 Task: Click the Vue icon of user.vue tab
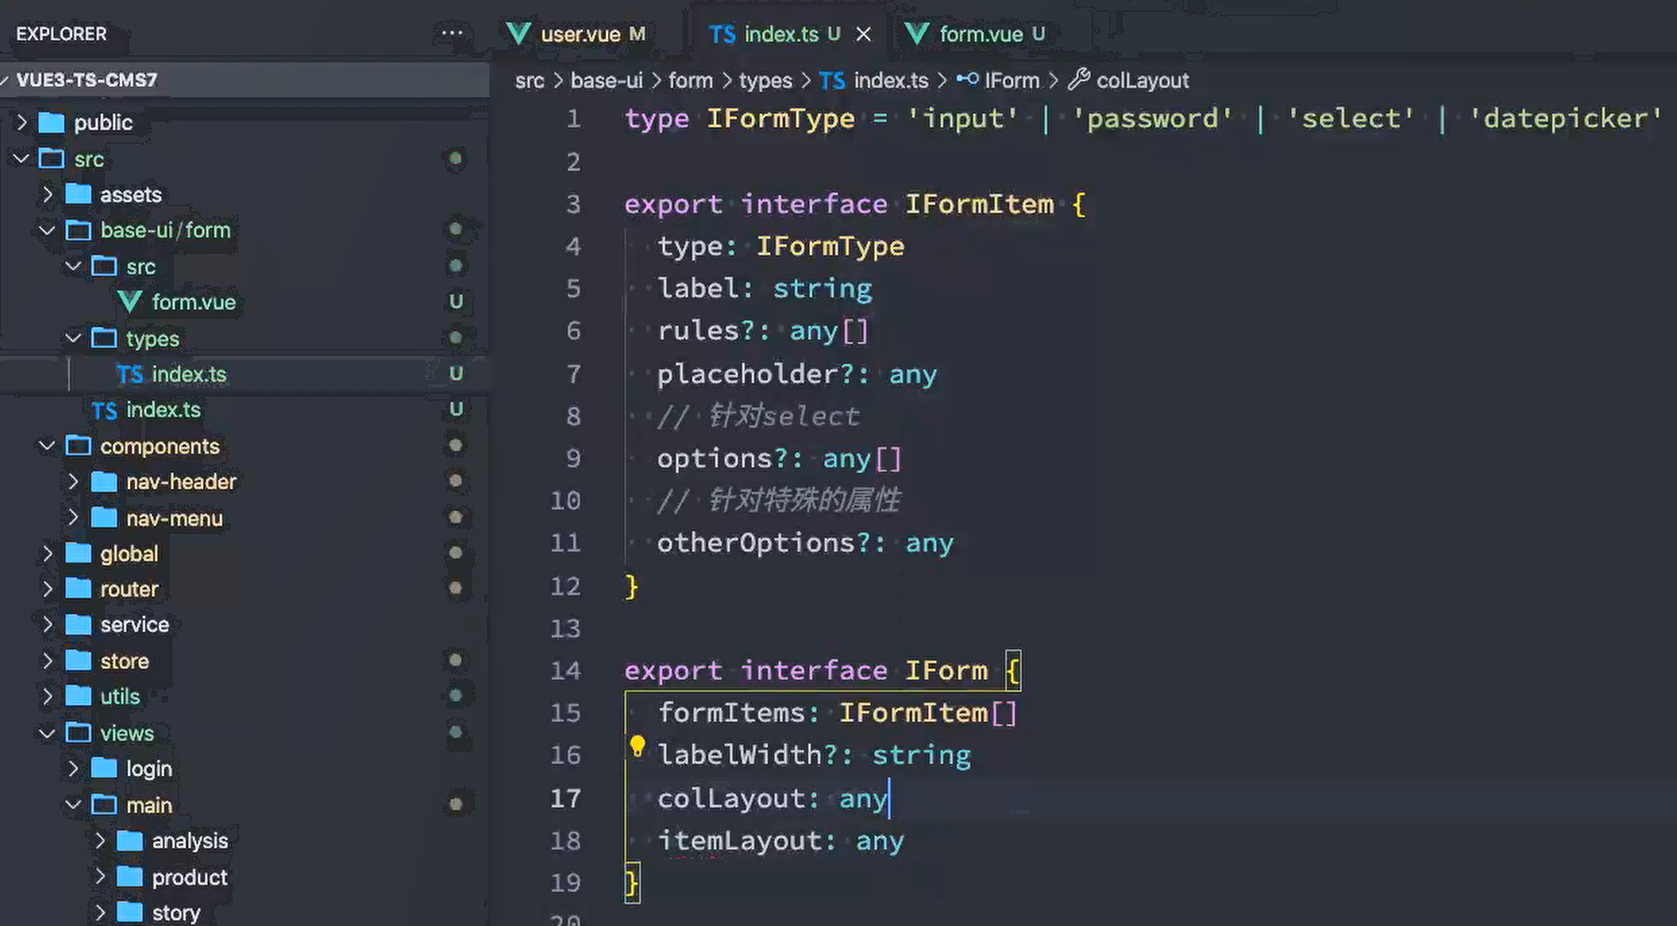pos(518,34)
